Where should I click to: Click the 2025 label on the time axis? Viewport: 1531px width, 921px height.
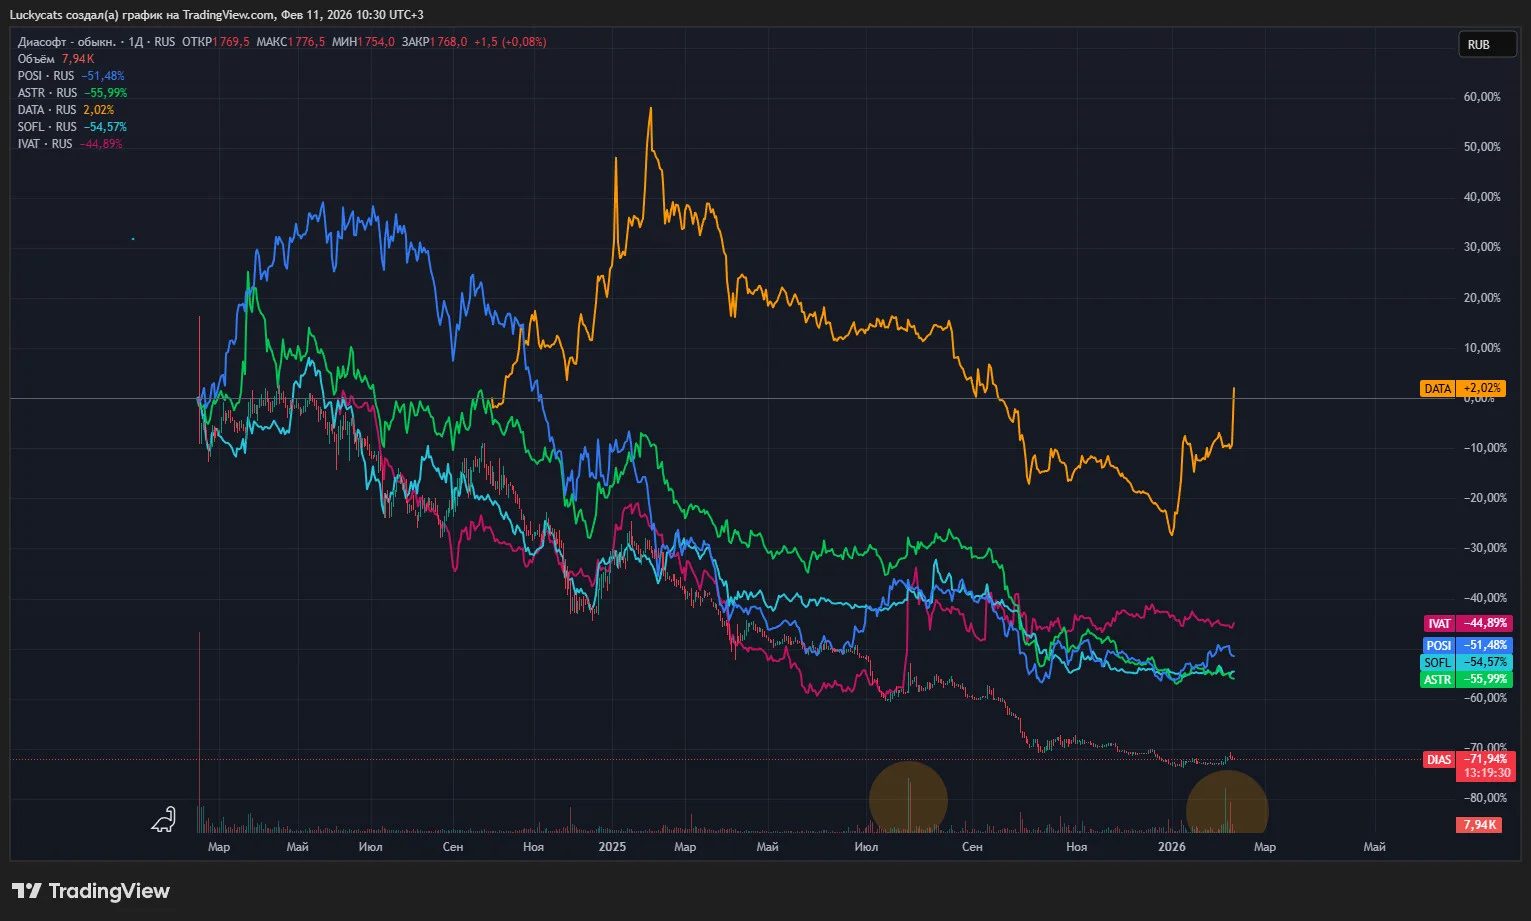(x=612, y=847)
